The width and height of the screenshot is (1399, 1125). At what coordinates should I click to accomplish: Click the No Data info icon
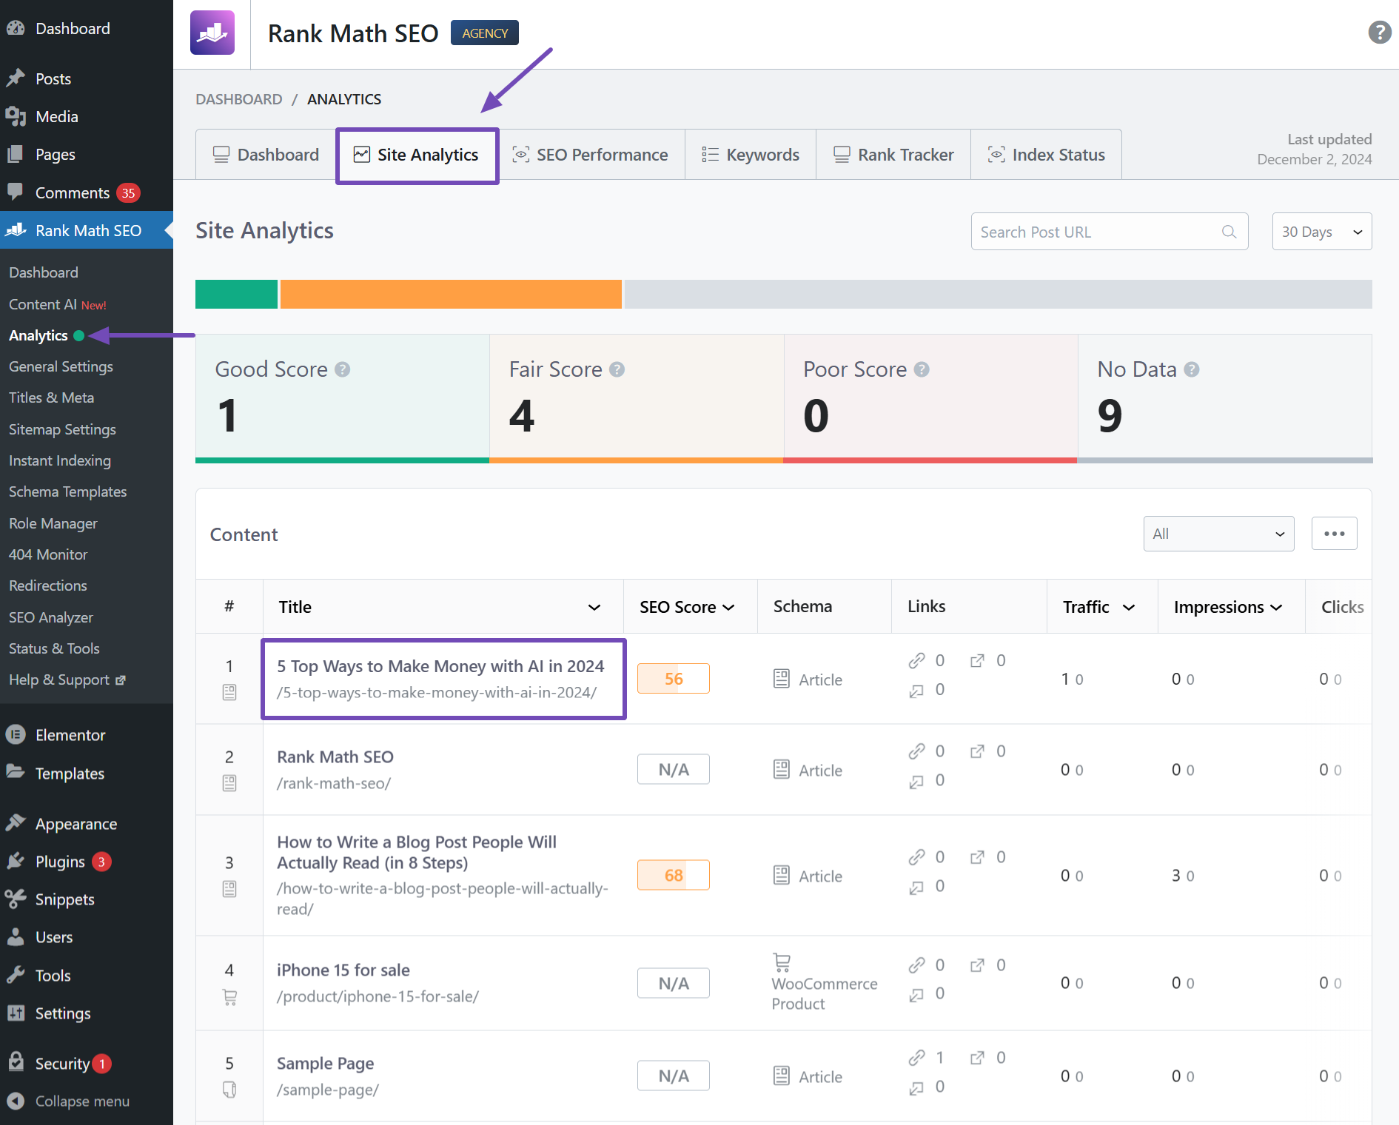coord(1192,369)
